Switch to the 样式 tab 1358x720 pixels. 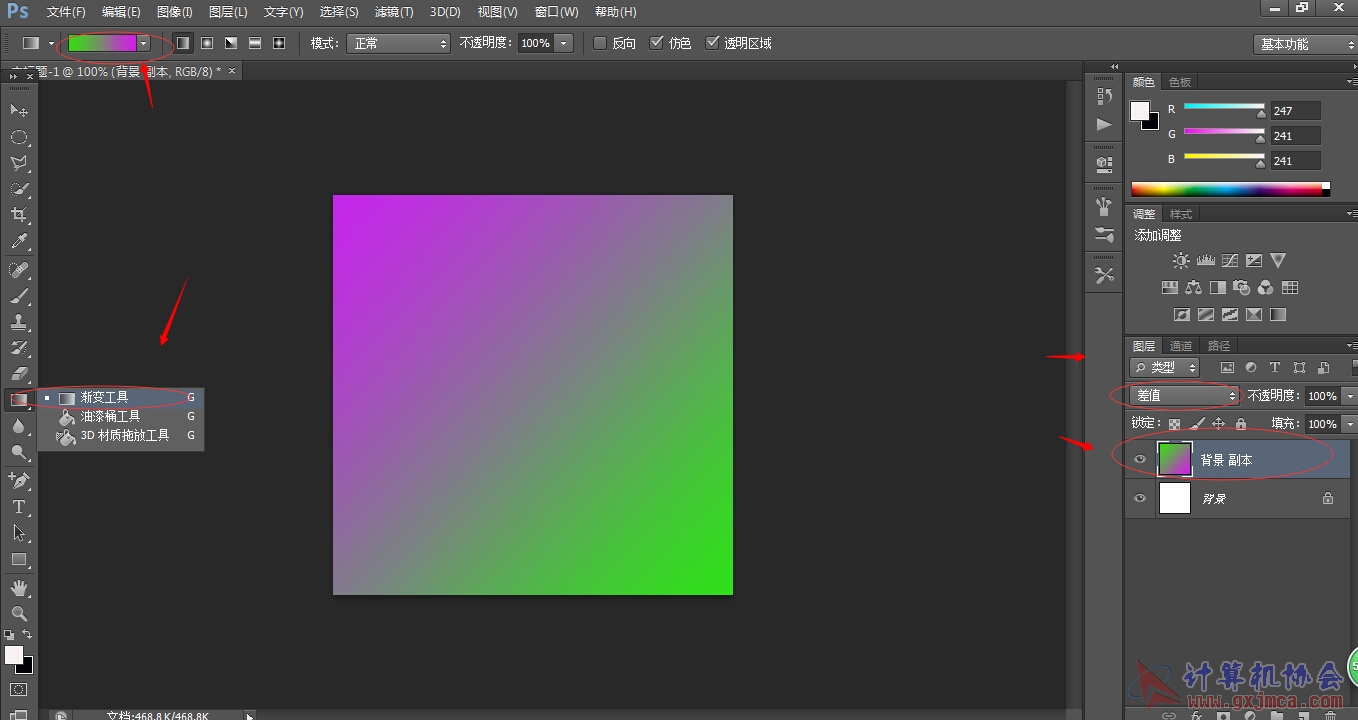[1181, 214]
